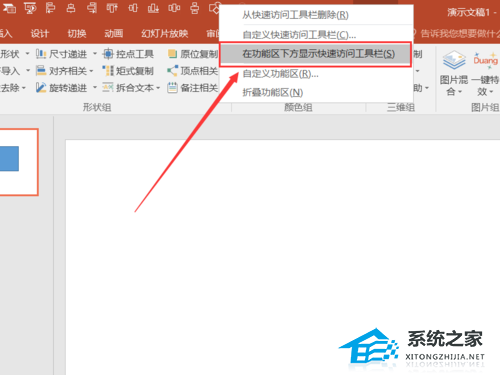The image size is (500, 375).
Task: Expand the 形状 dropdown arrow
Action: [27, 54]
